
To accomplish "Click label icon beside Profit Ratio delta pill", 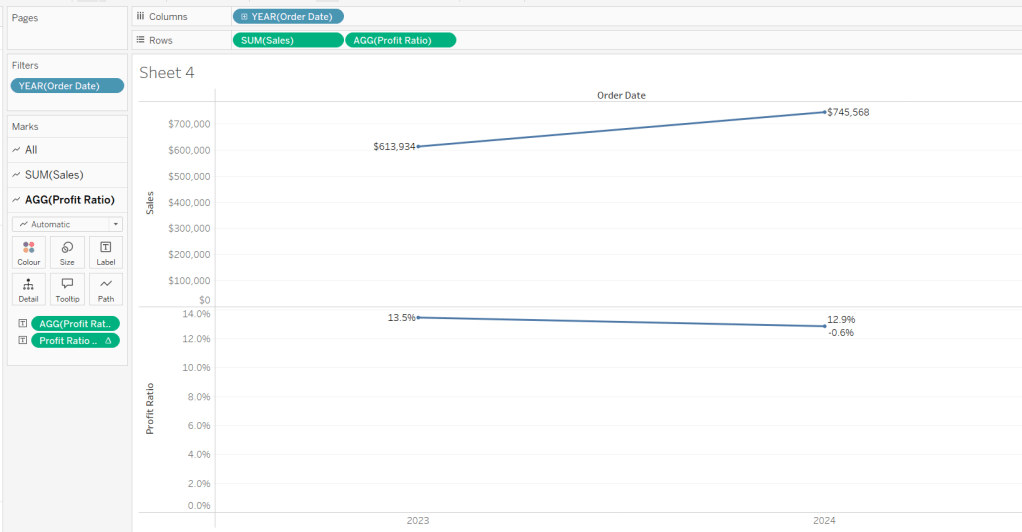I will [22, 341].
